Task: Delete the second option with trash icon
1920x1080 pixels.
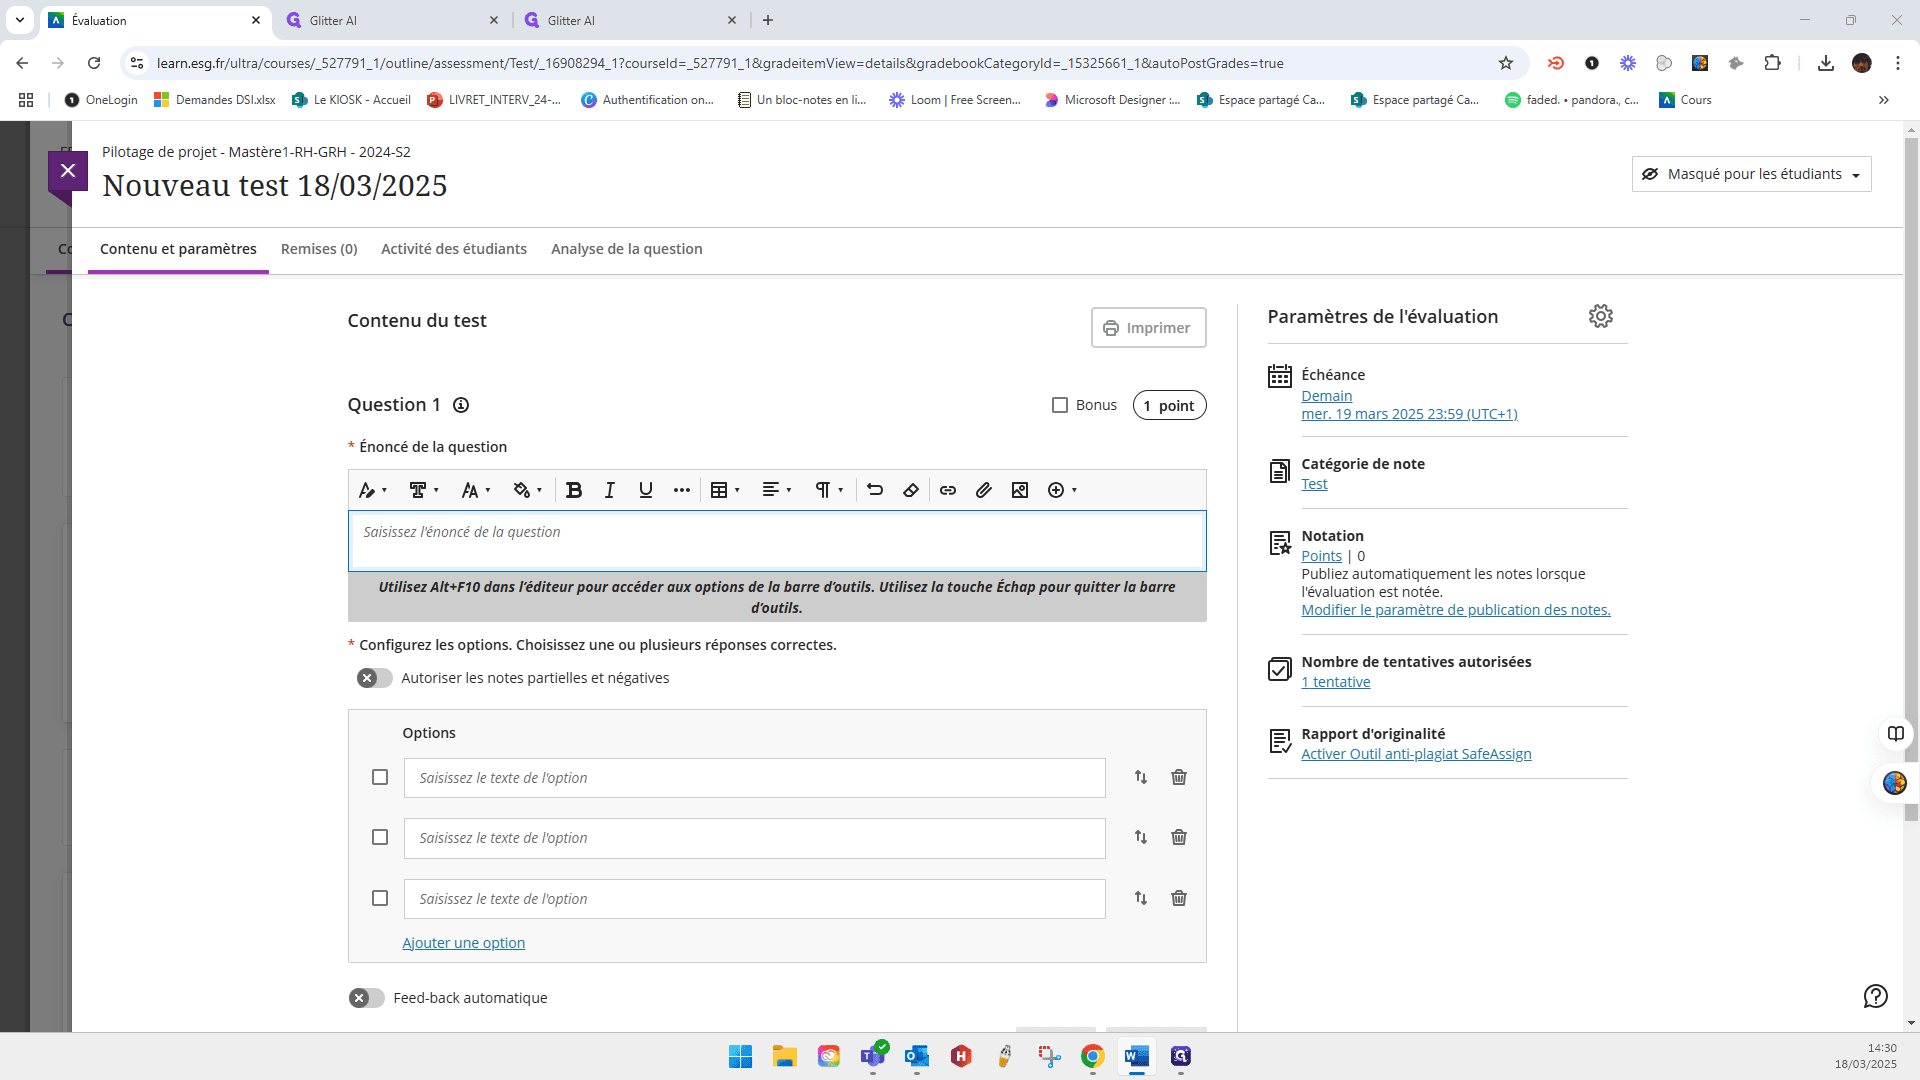Action: [x=1179, y=837]
